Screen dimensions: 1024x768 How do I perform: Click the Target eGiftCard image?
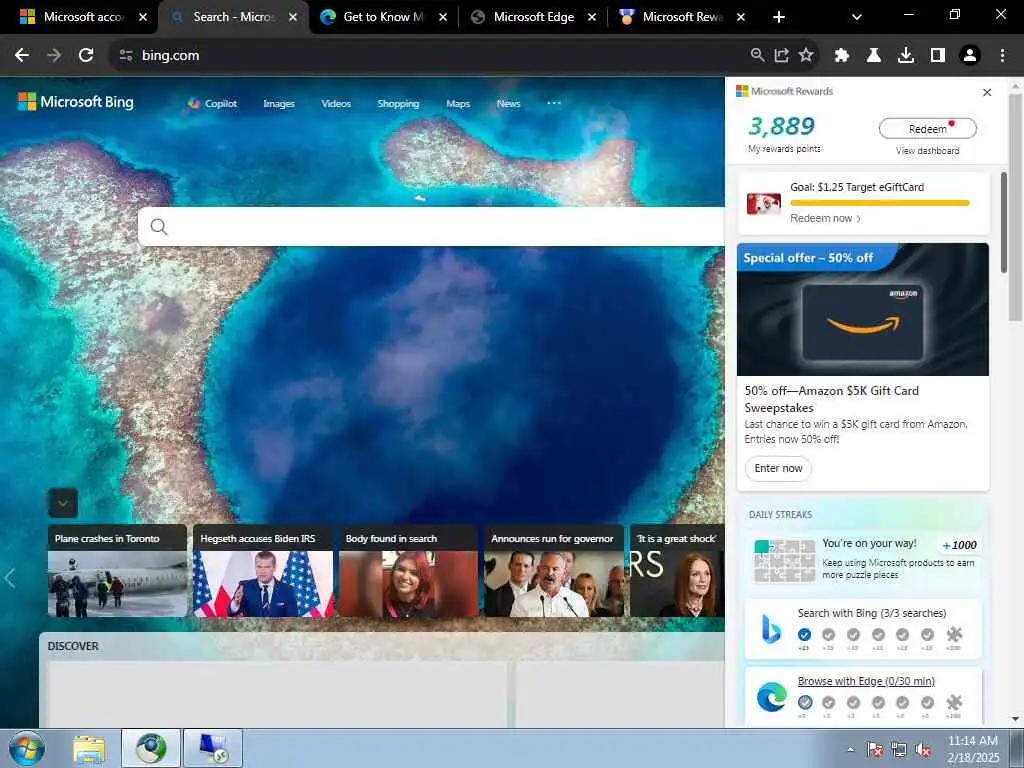tap(763, 203)
